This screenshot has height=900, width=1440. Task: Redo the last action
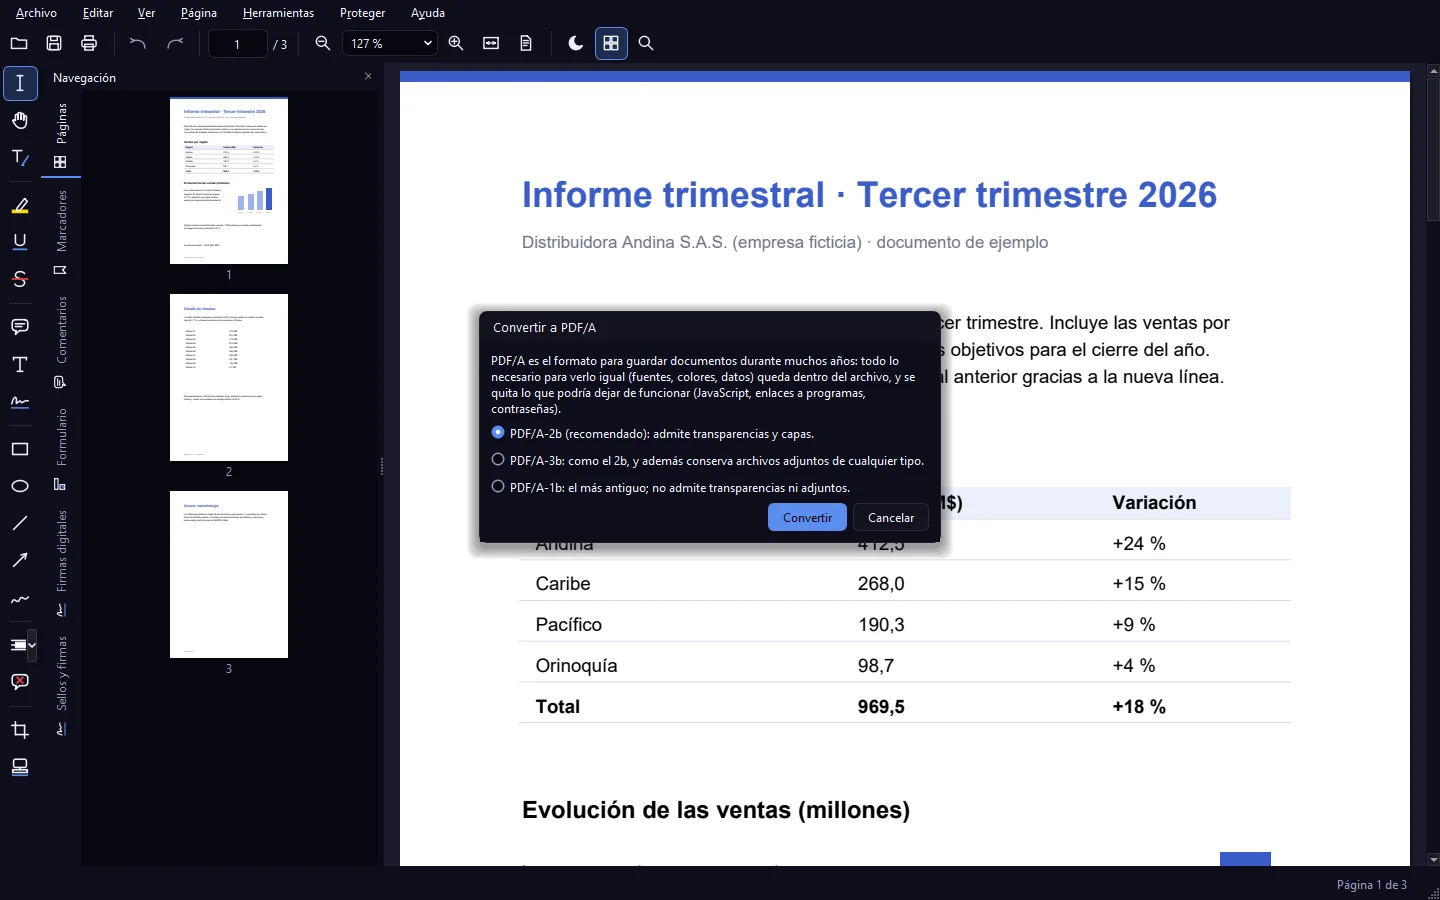tap(175, 43)
